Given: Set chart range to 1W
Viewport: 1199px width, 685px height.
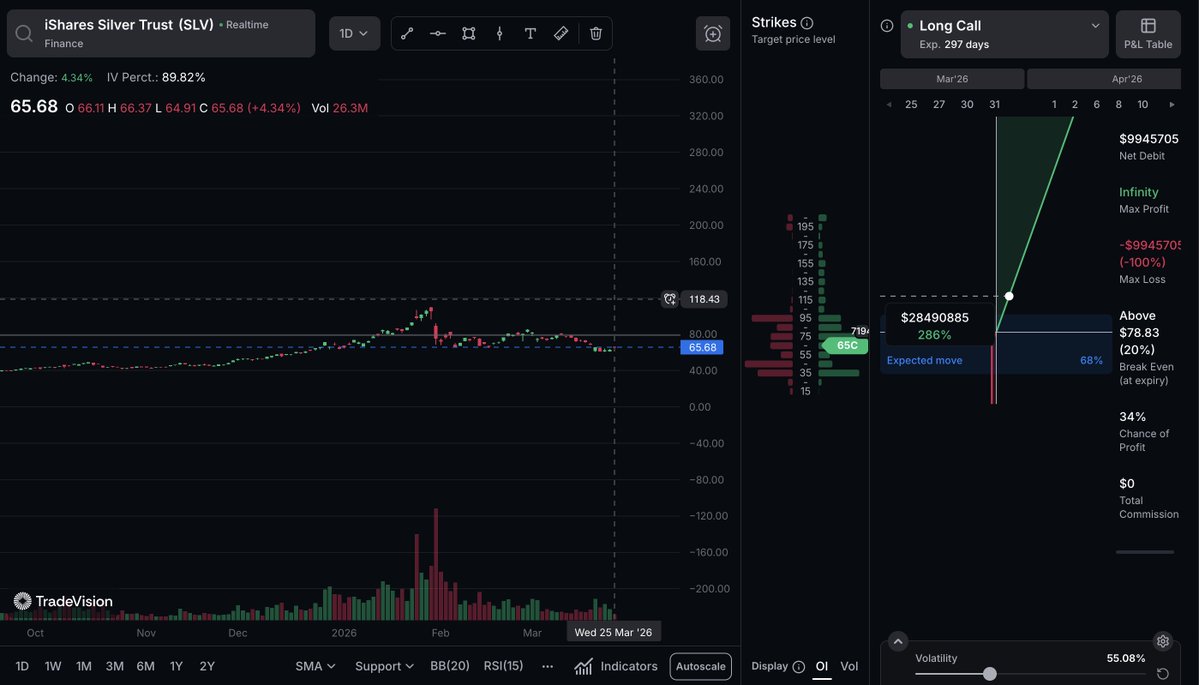Looking at the screenshot, I should [53, 667].
